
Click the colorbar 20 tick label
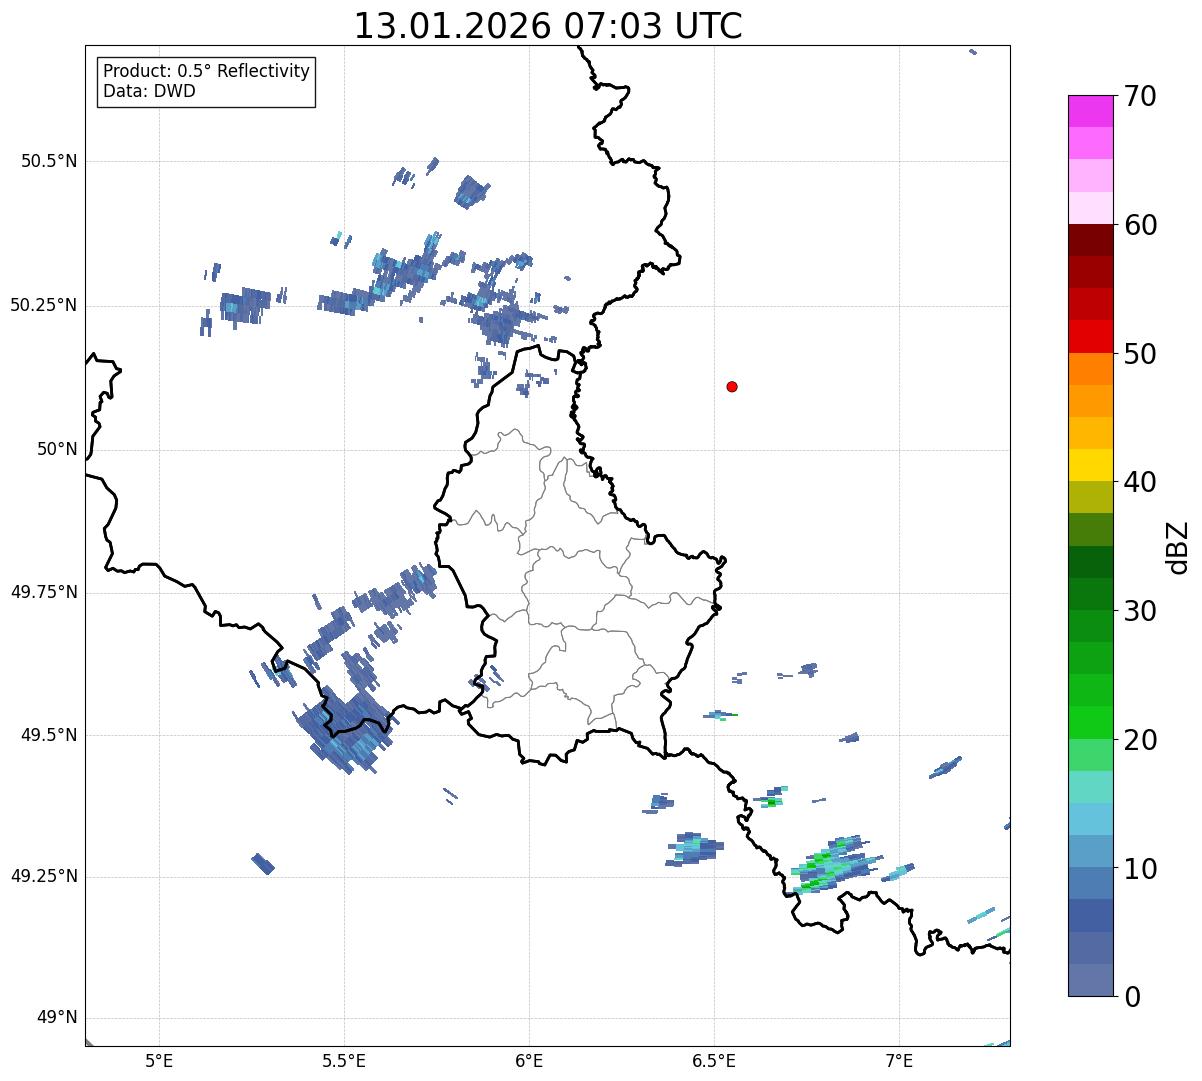[1140, 740]
